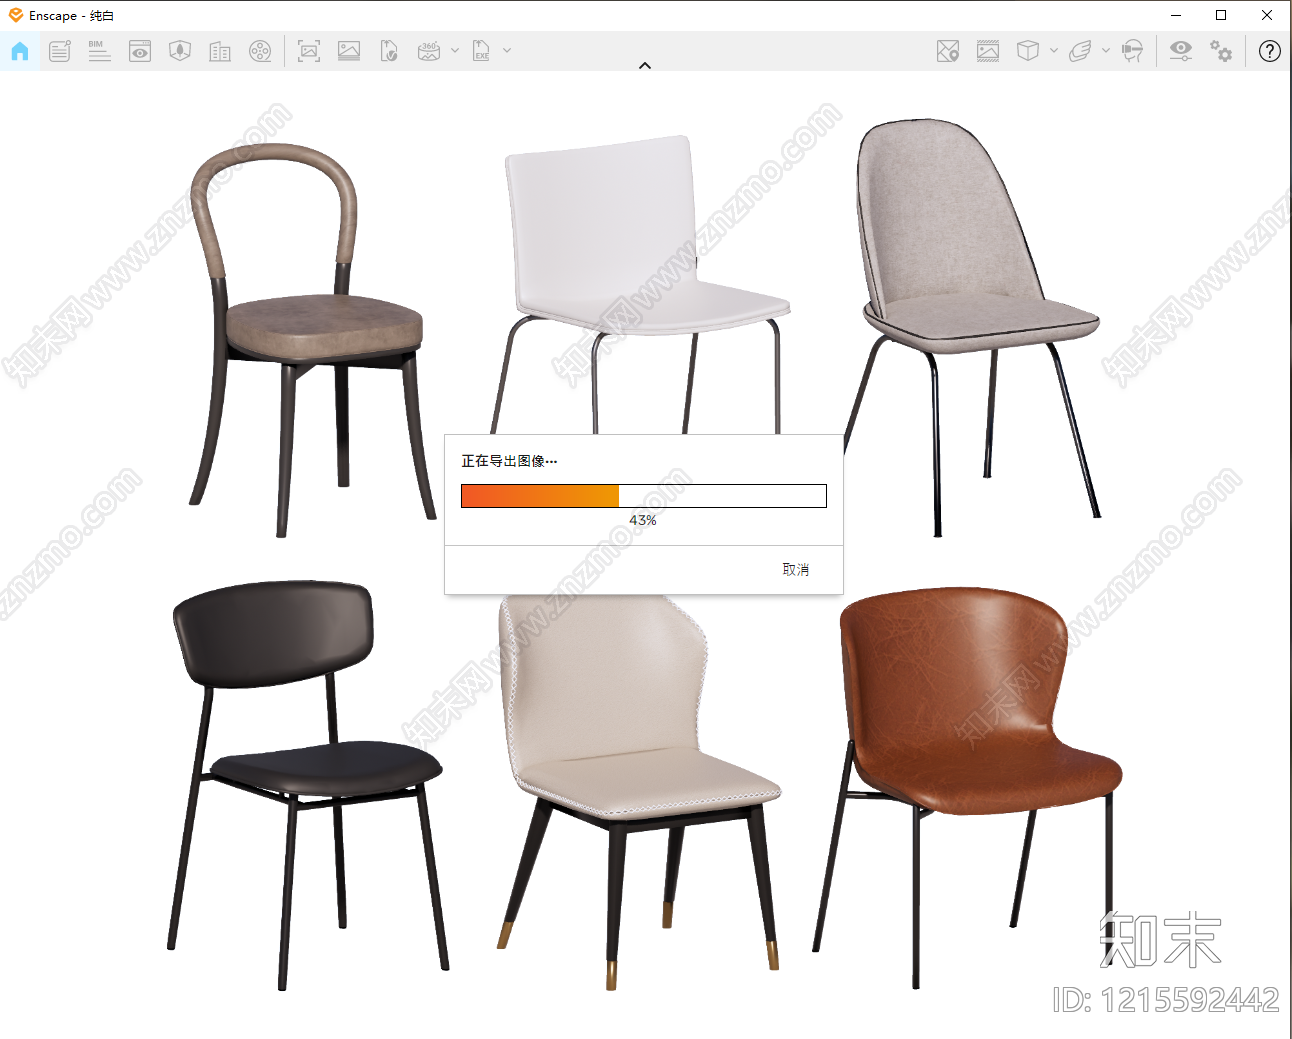Viewport: 1292px width, 1039px height.
Task: Open general settings gears icon
Action: tap(1221, 51)
